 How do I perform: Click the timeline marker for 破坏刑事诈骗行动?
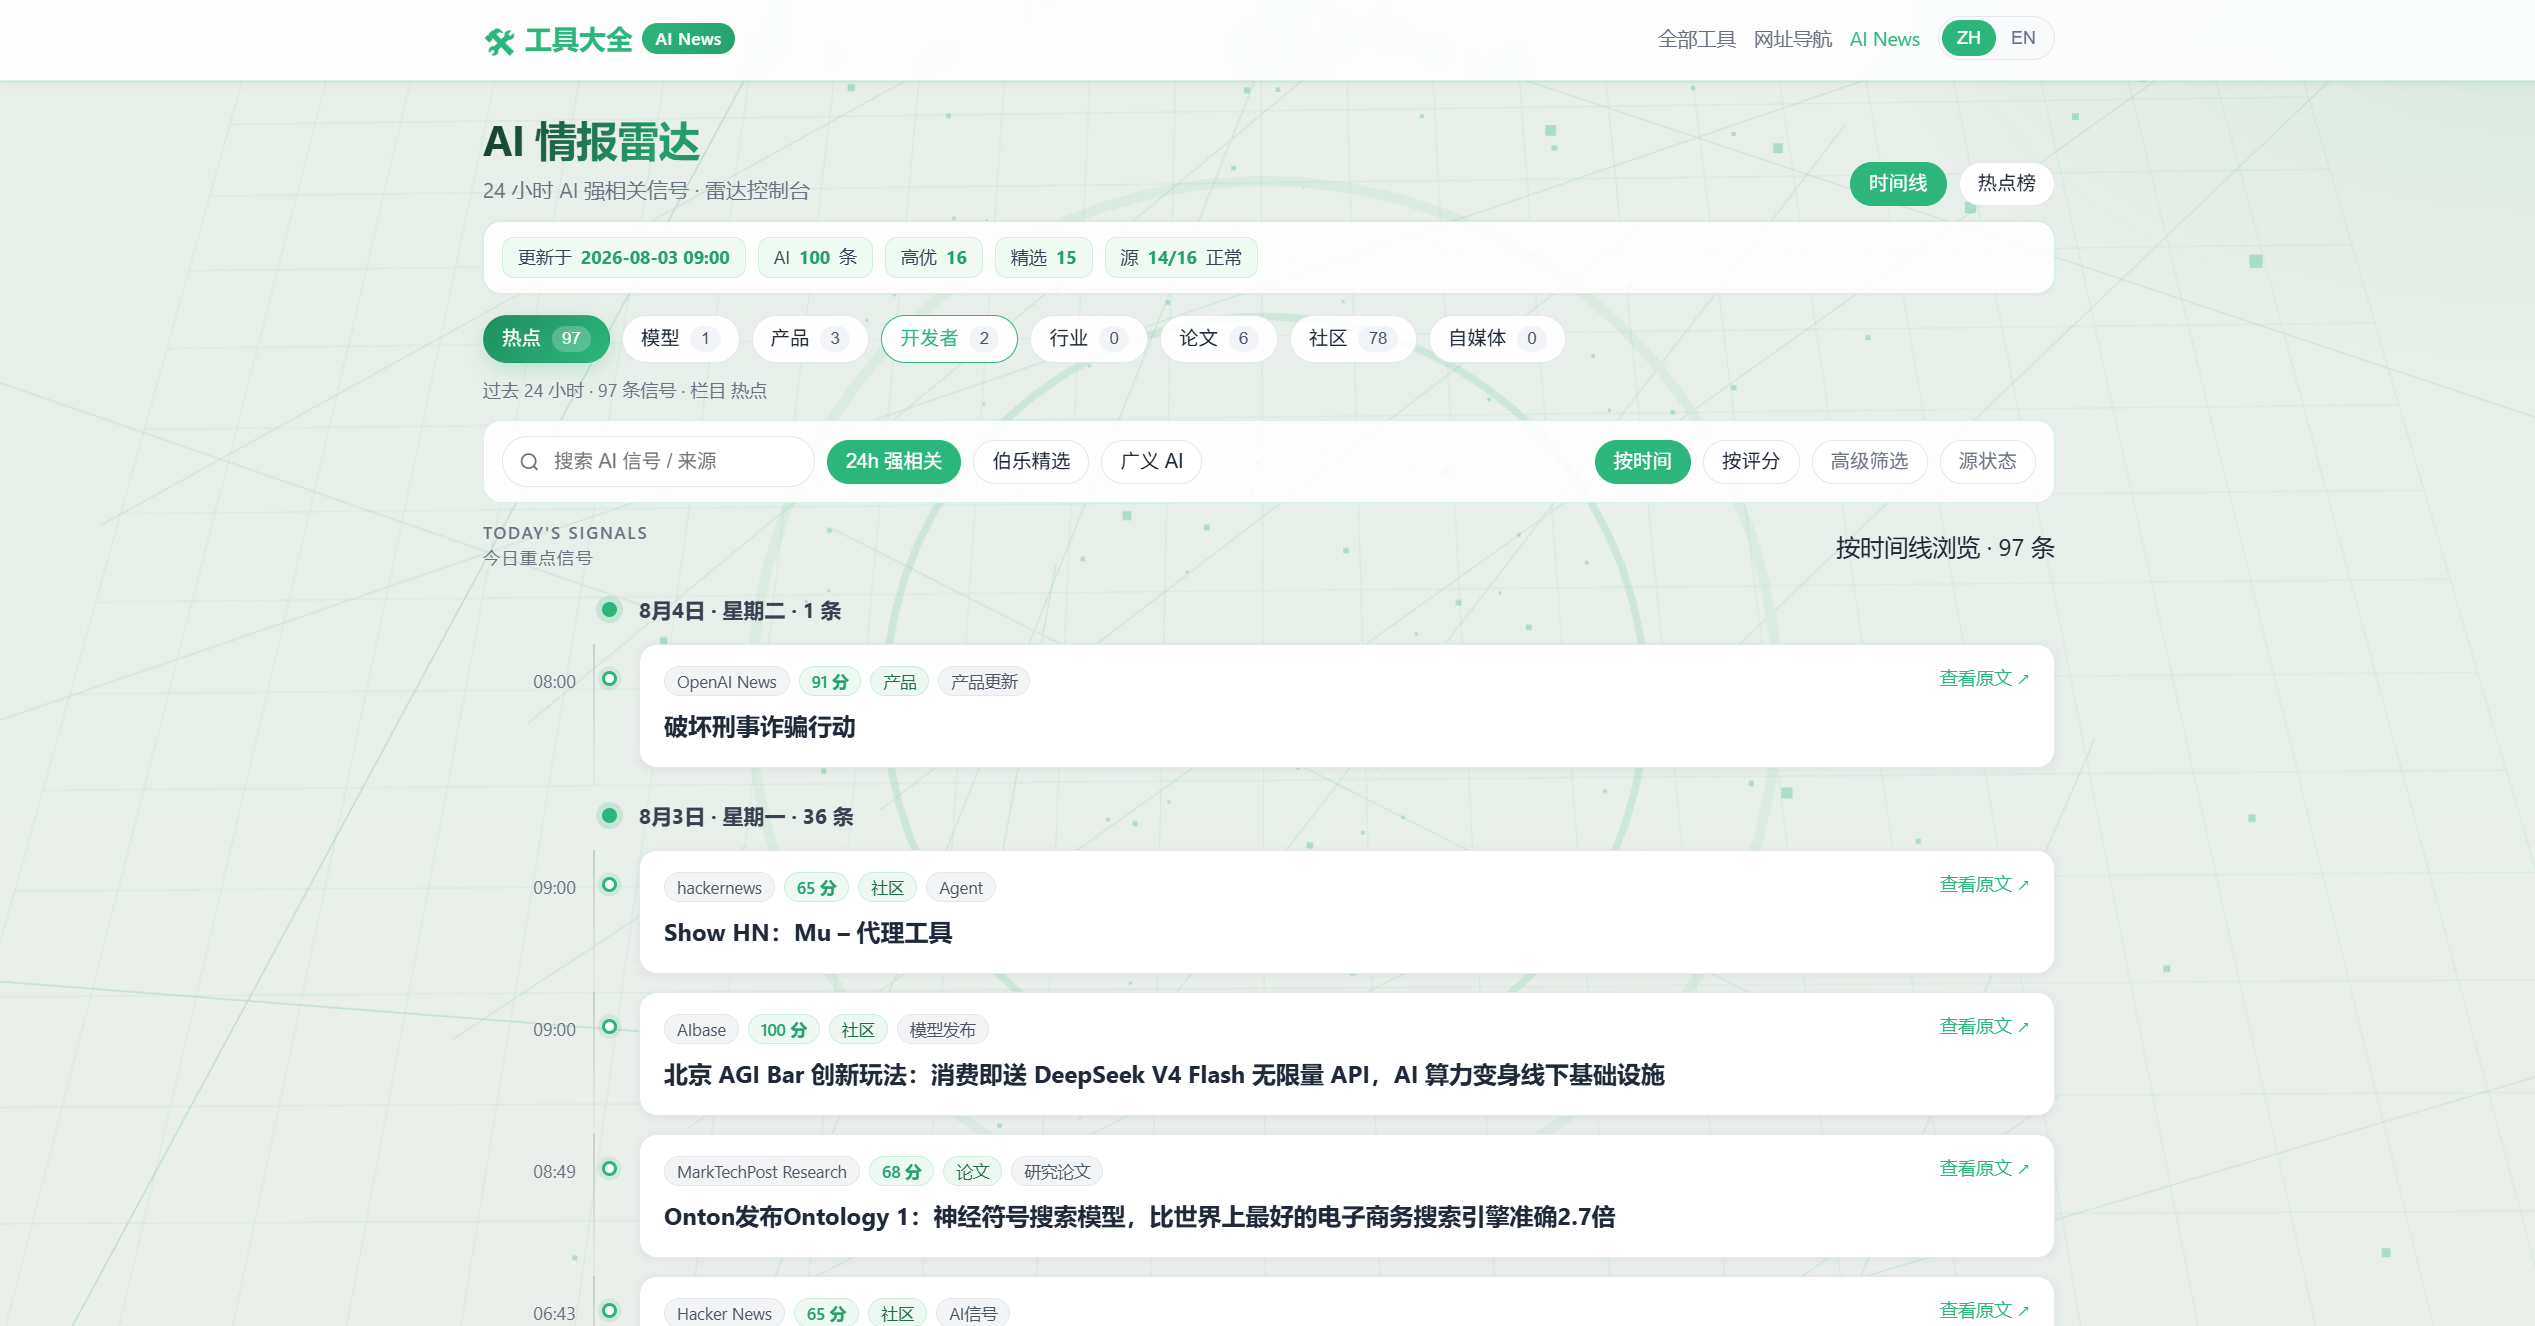click(609, 679)
